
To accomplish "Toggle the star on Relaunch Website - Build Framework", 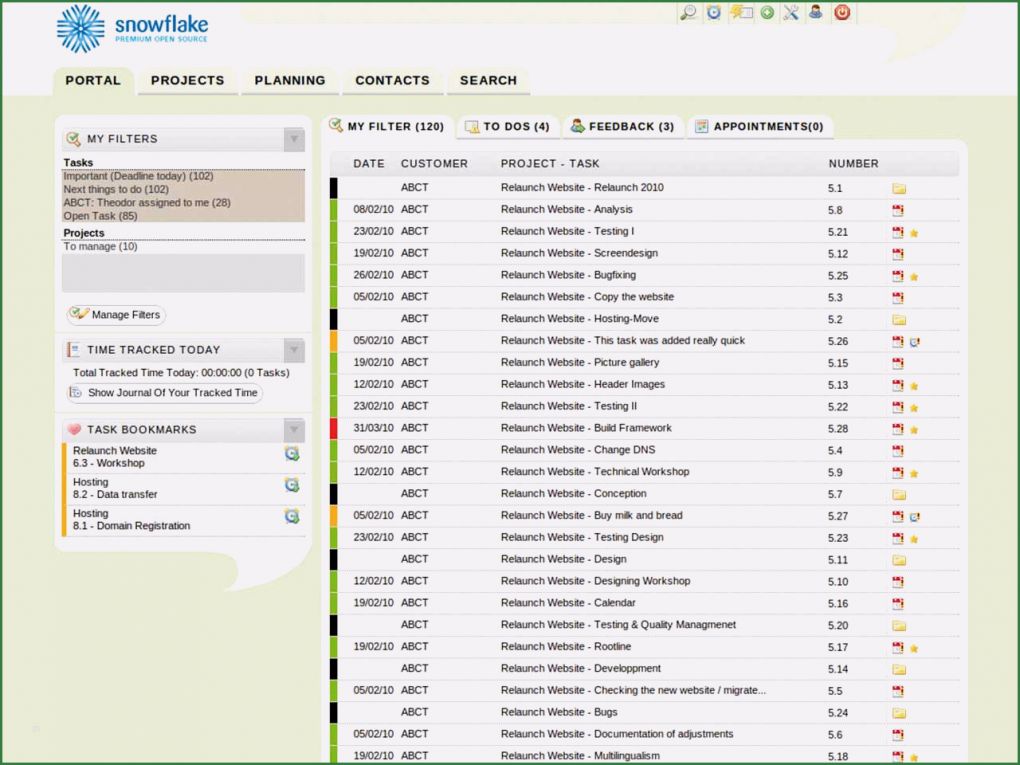I will click(x=913, y=428).
